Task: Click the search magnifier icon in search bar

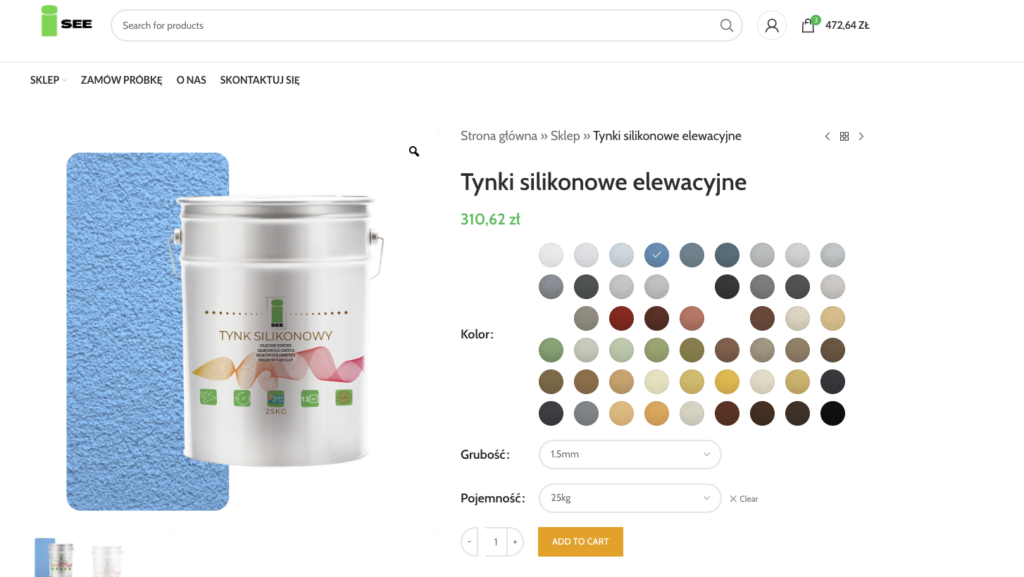Action: point(726,25)
